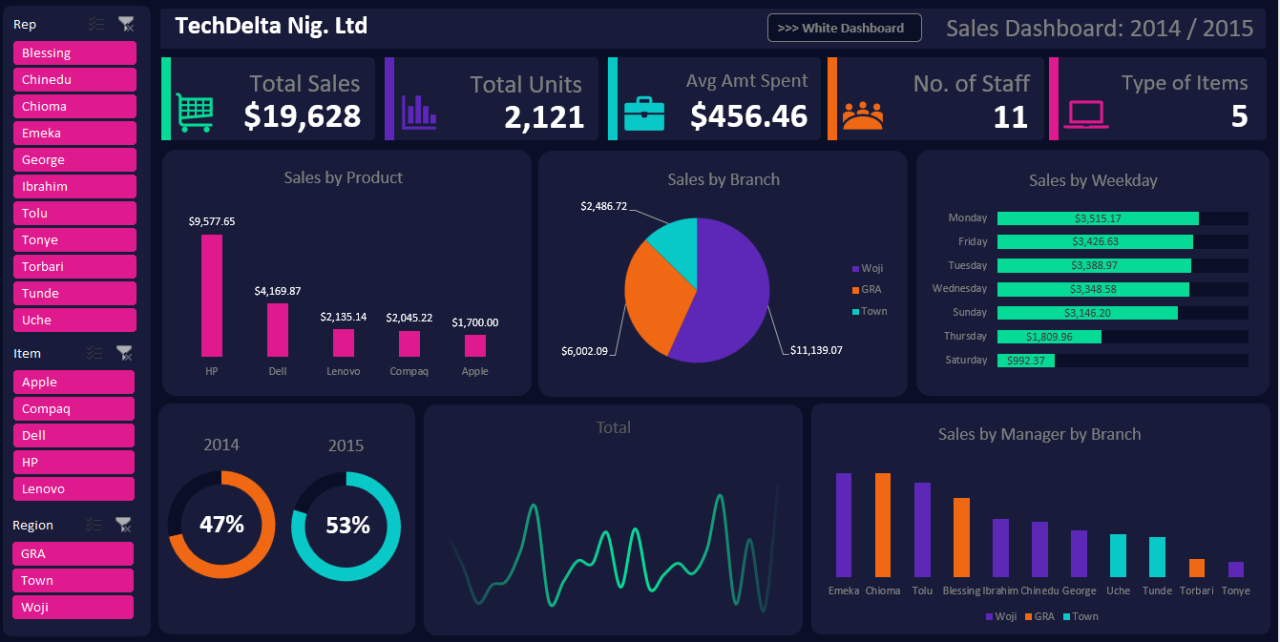Toggle the Apple item filter

[73, 382]
